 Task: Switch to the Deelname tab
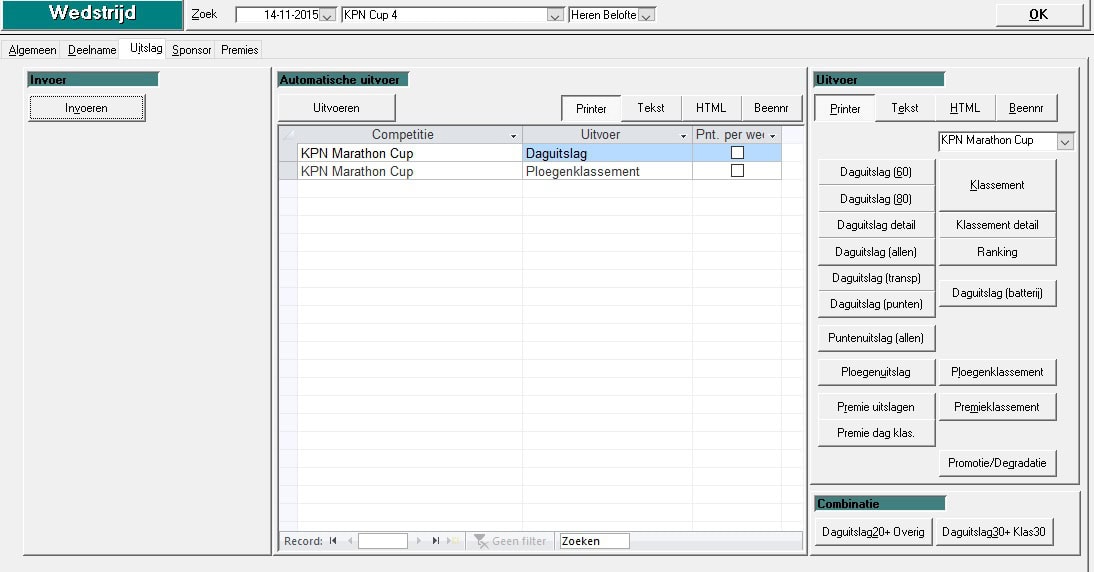coord(92,50)
